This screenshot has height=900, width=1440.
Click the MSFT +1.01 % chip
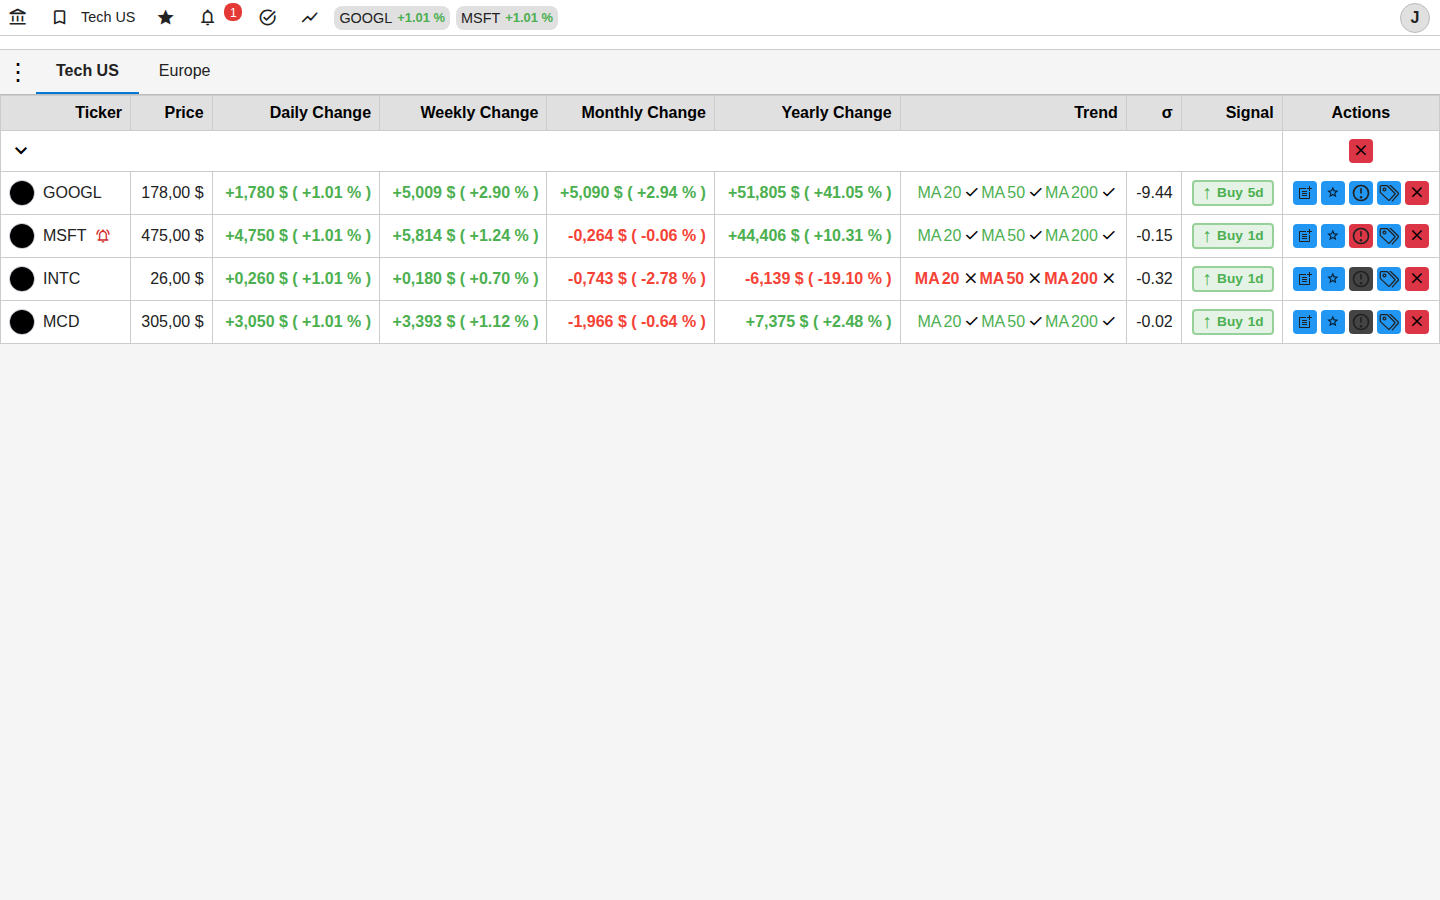(x=507, y=18)
